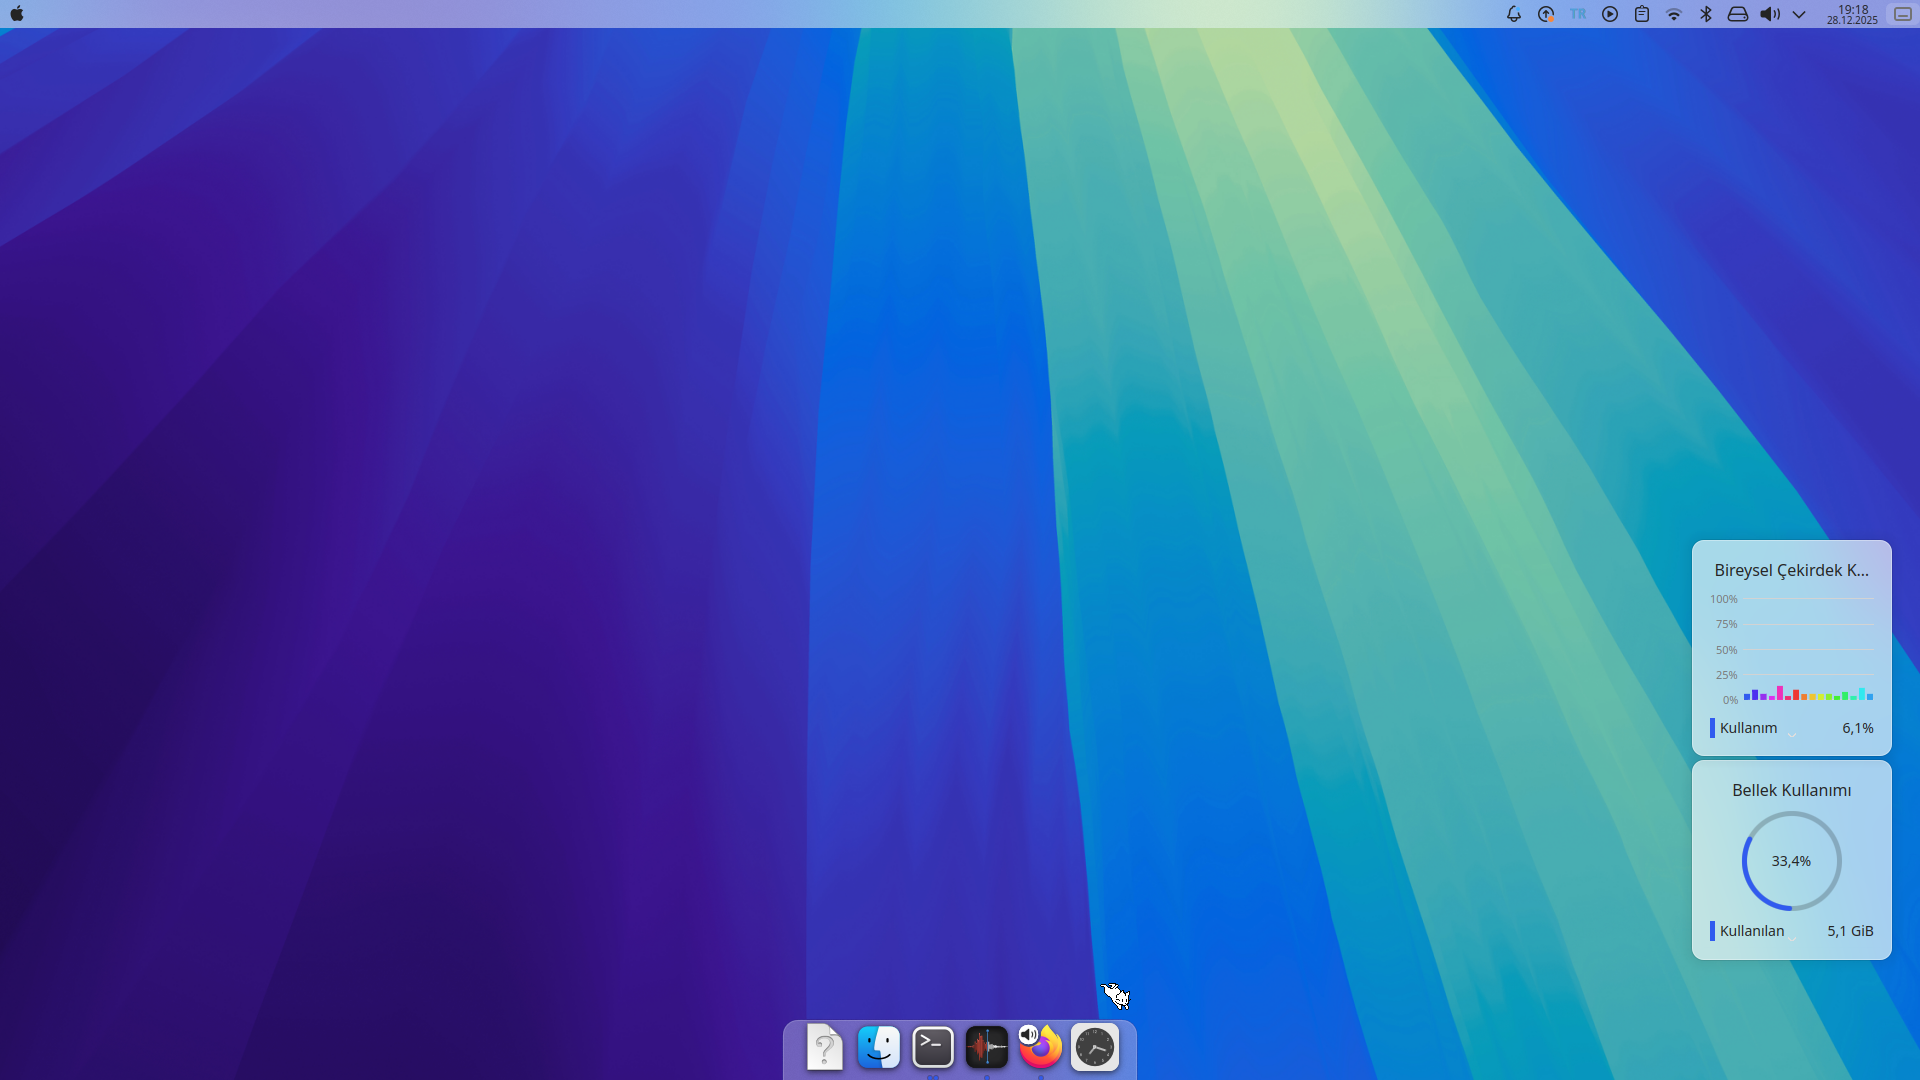Image resolution: width=1920 pixels, height=1080 pixels.
Task: Open the unknown file question mark dock icon
Action: point(825,1048)
